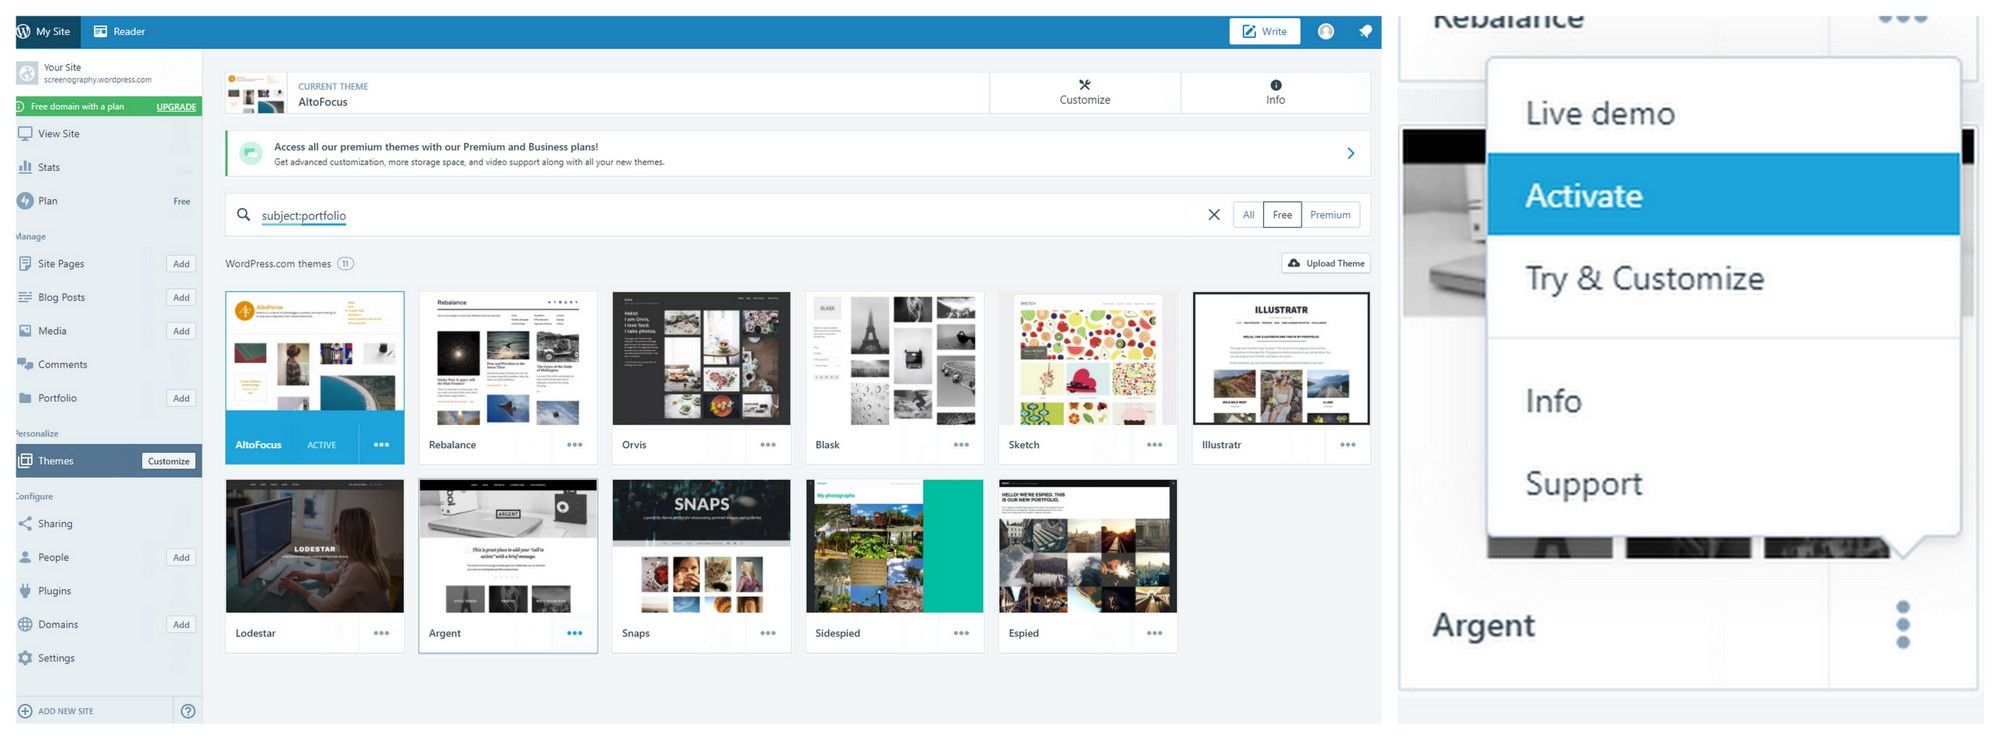The image size is (2000, 740).
Task: Open My Site from the WordPress logo
Action: pyautogui.click(x=43, y=32)
